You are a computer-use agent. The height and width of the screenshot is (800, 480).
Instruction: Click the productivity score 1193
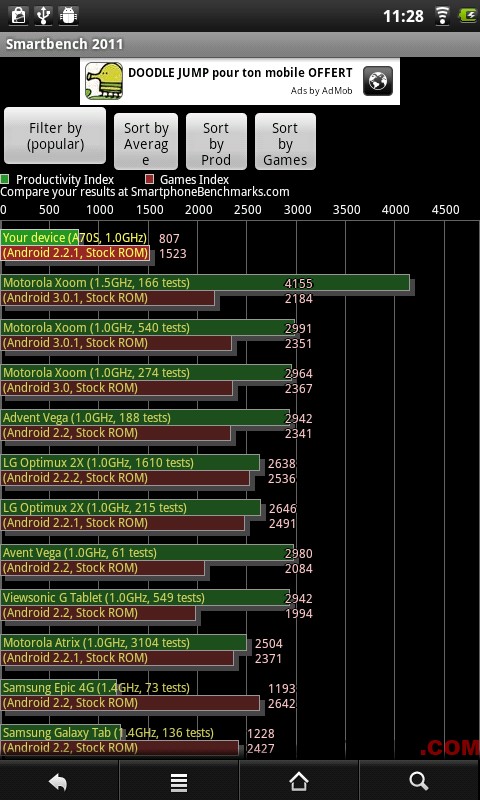click(x=282, y=689)
